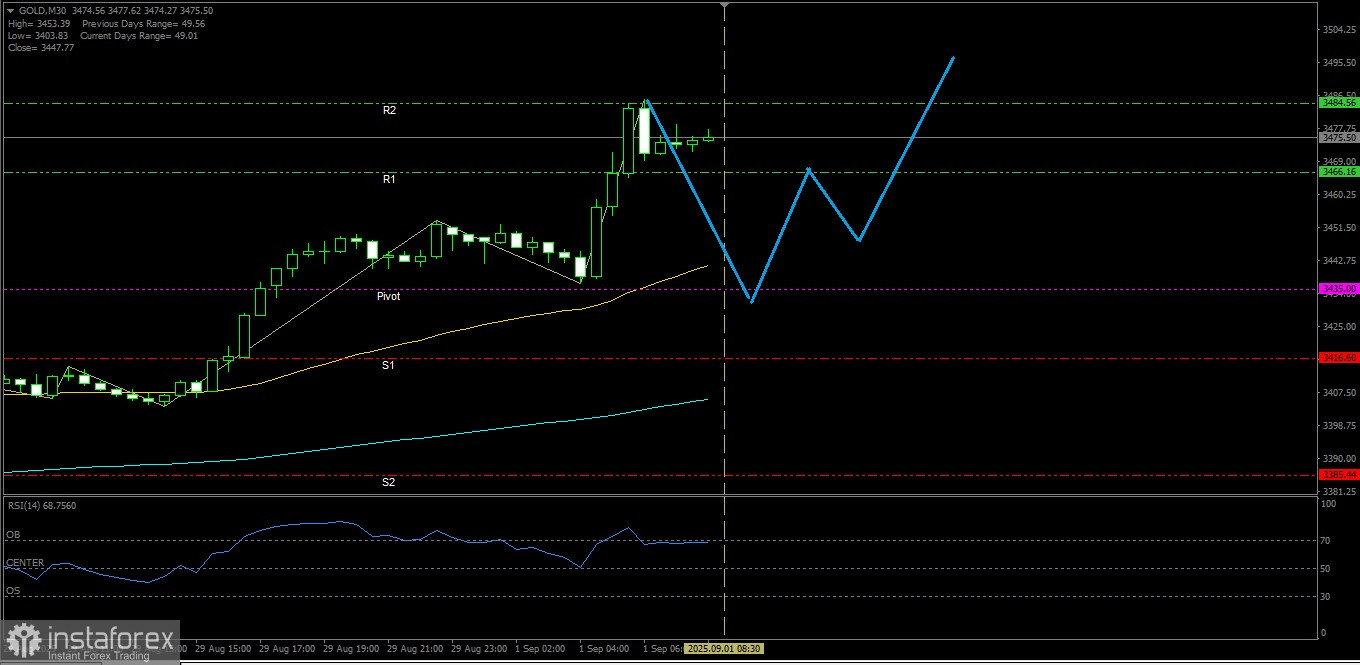Click the 29 Aug 23:00 time axis label
The image size is (1360, 665).
[481, 648]
